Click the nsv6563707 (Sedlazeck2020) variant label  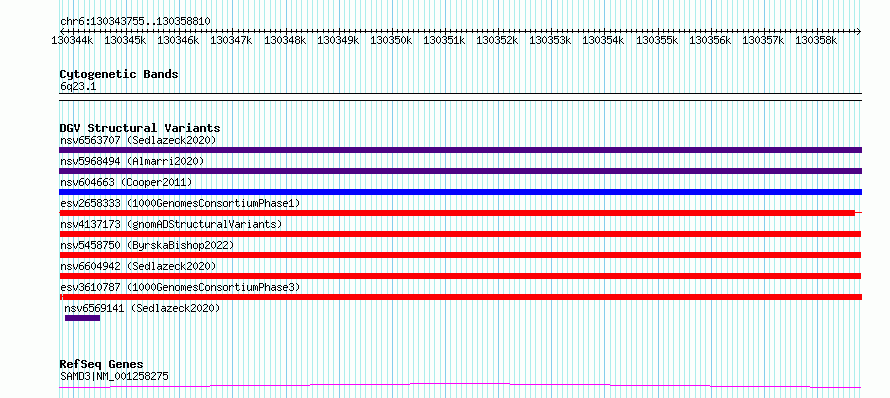pos(138,140)
